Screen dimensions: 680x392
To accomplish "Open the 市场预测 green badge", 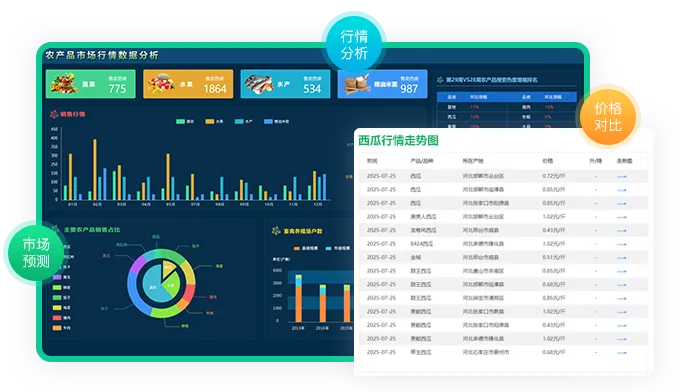I will 36,253.
